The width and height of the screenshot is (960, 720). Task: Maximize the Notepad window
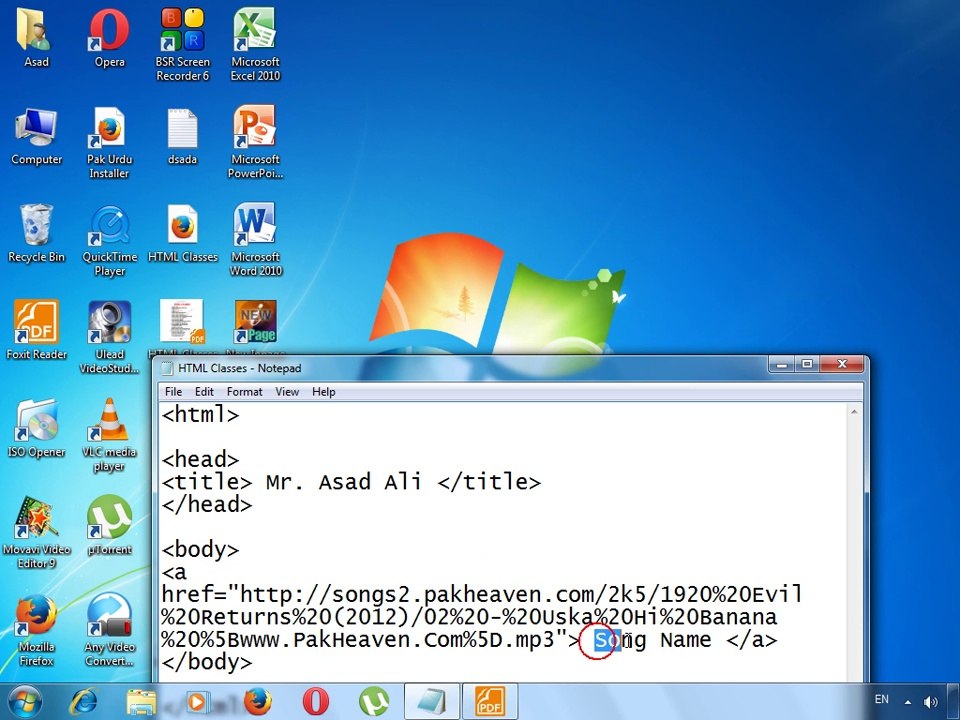[807, 365]
